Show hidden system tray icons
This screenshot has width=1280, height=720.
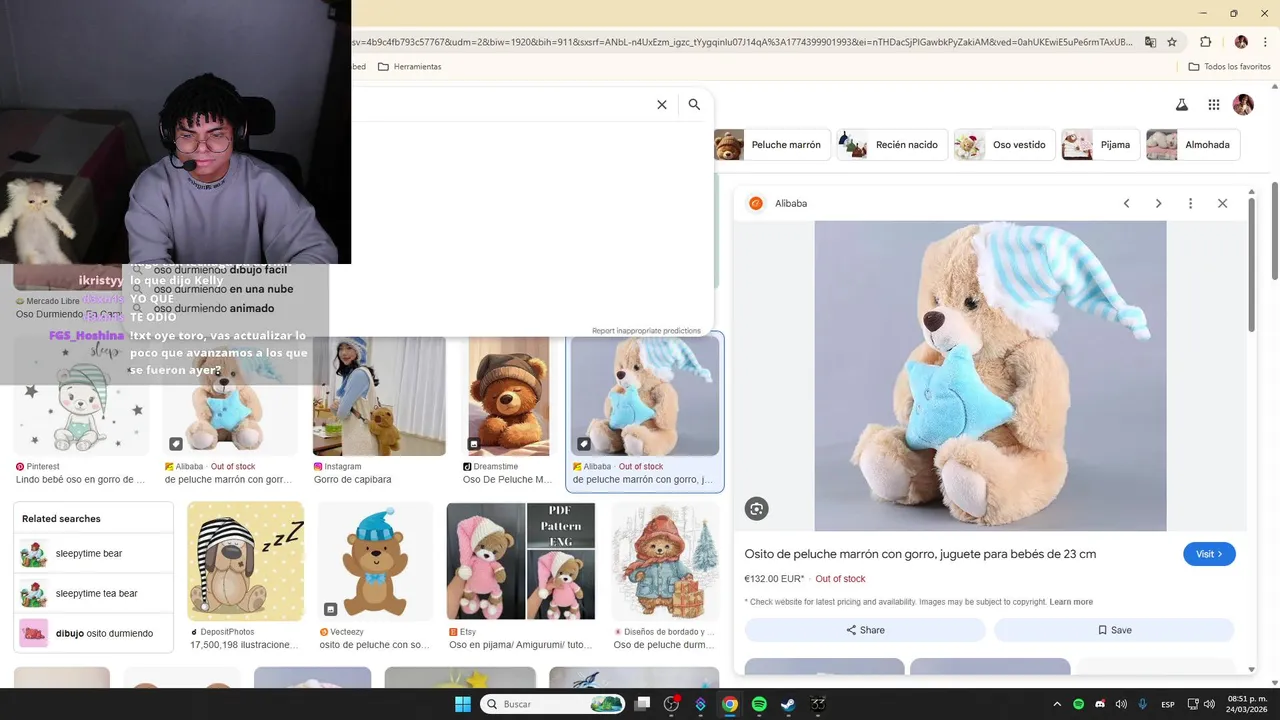[1057, 704]
